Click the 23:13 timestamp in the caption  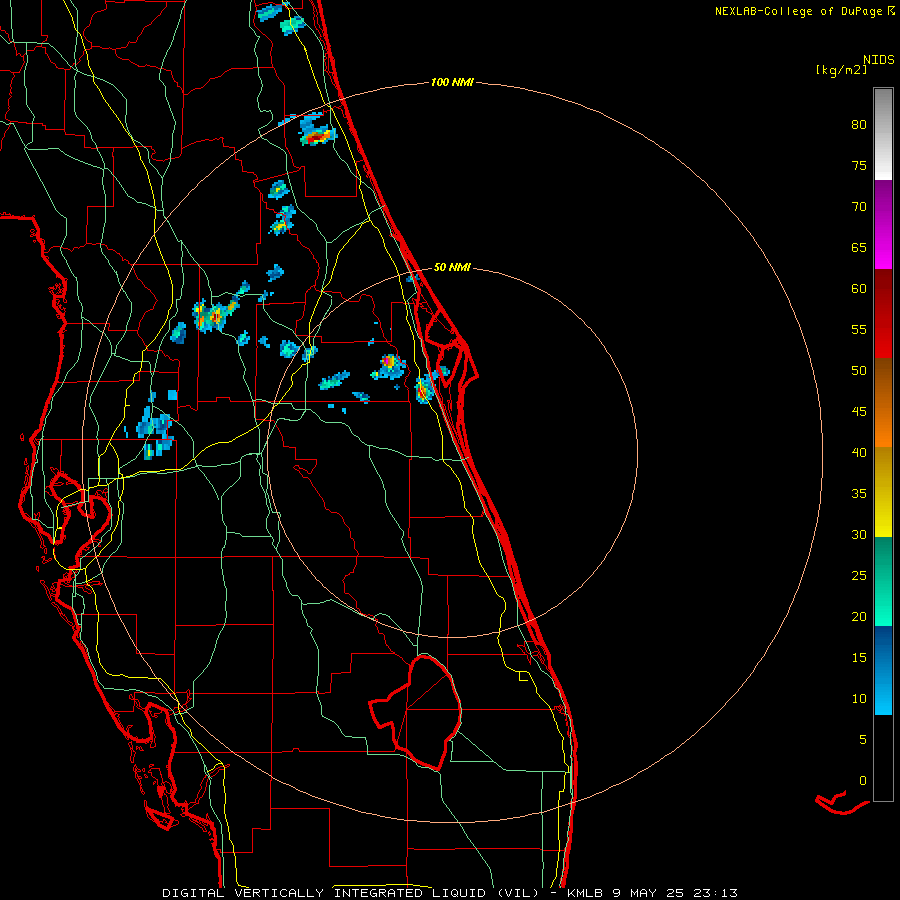715,893
